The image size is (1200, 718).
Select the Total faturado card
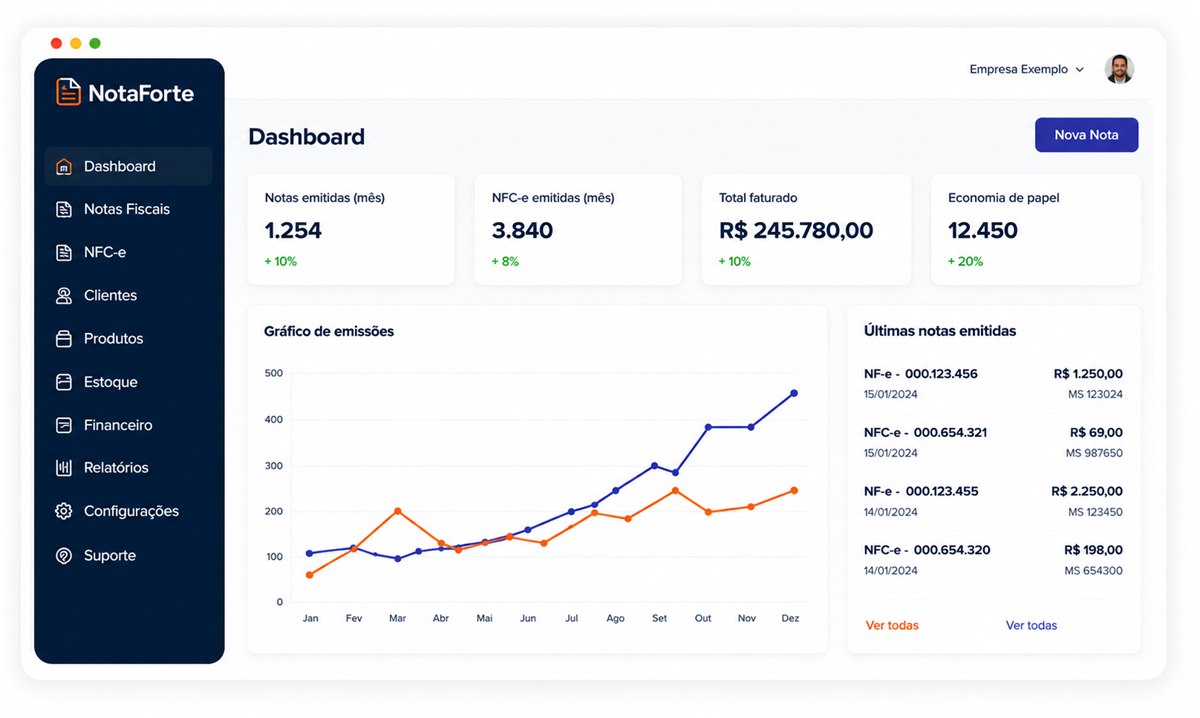(806, 230)
